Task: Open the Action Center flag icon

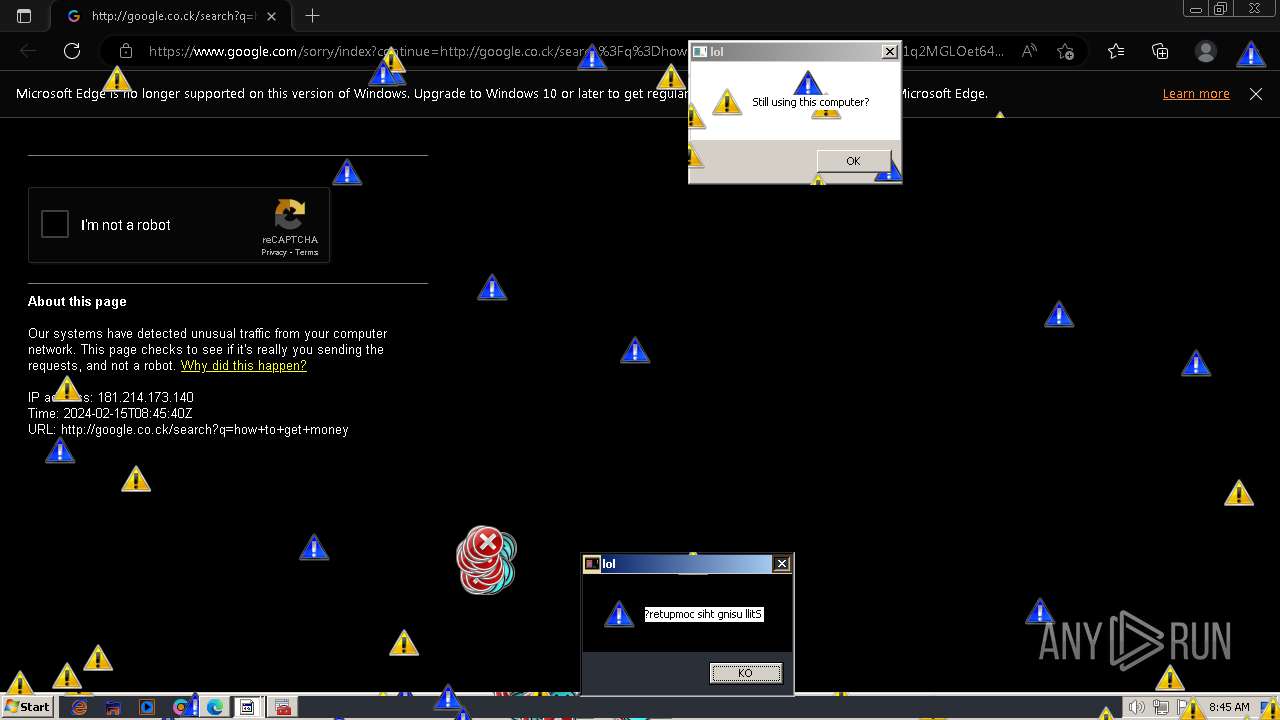Action: tap(1182, 707)
